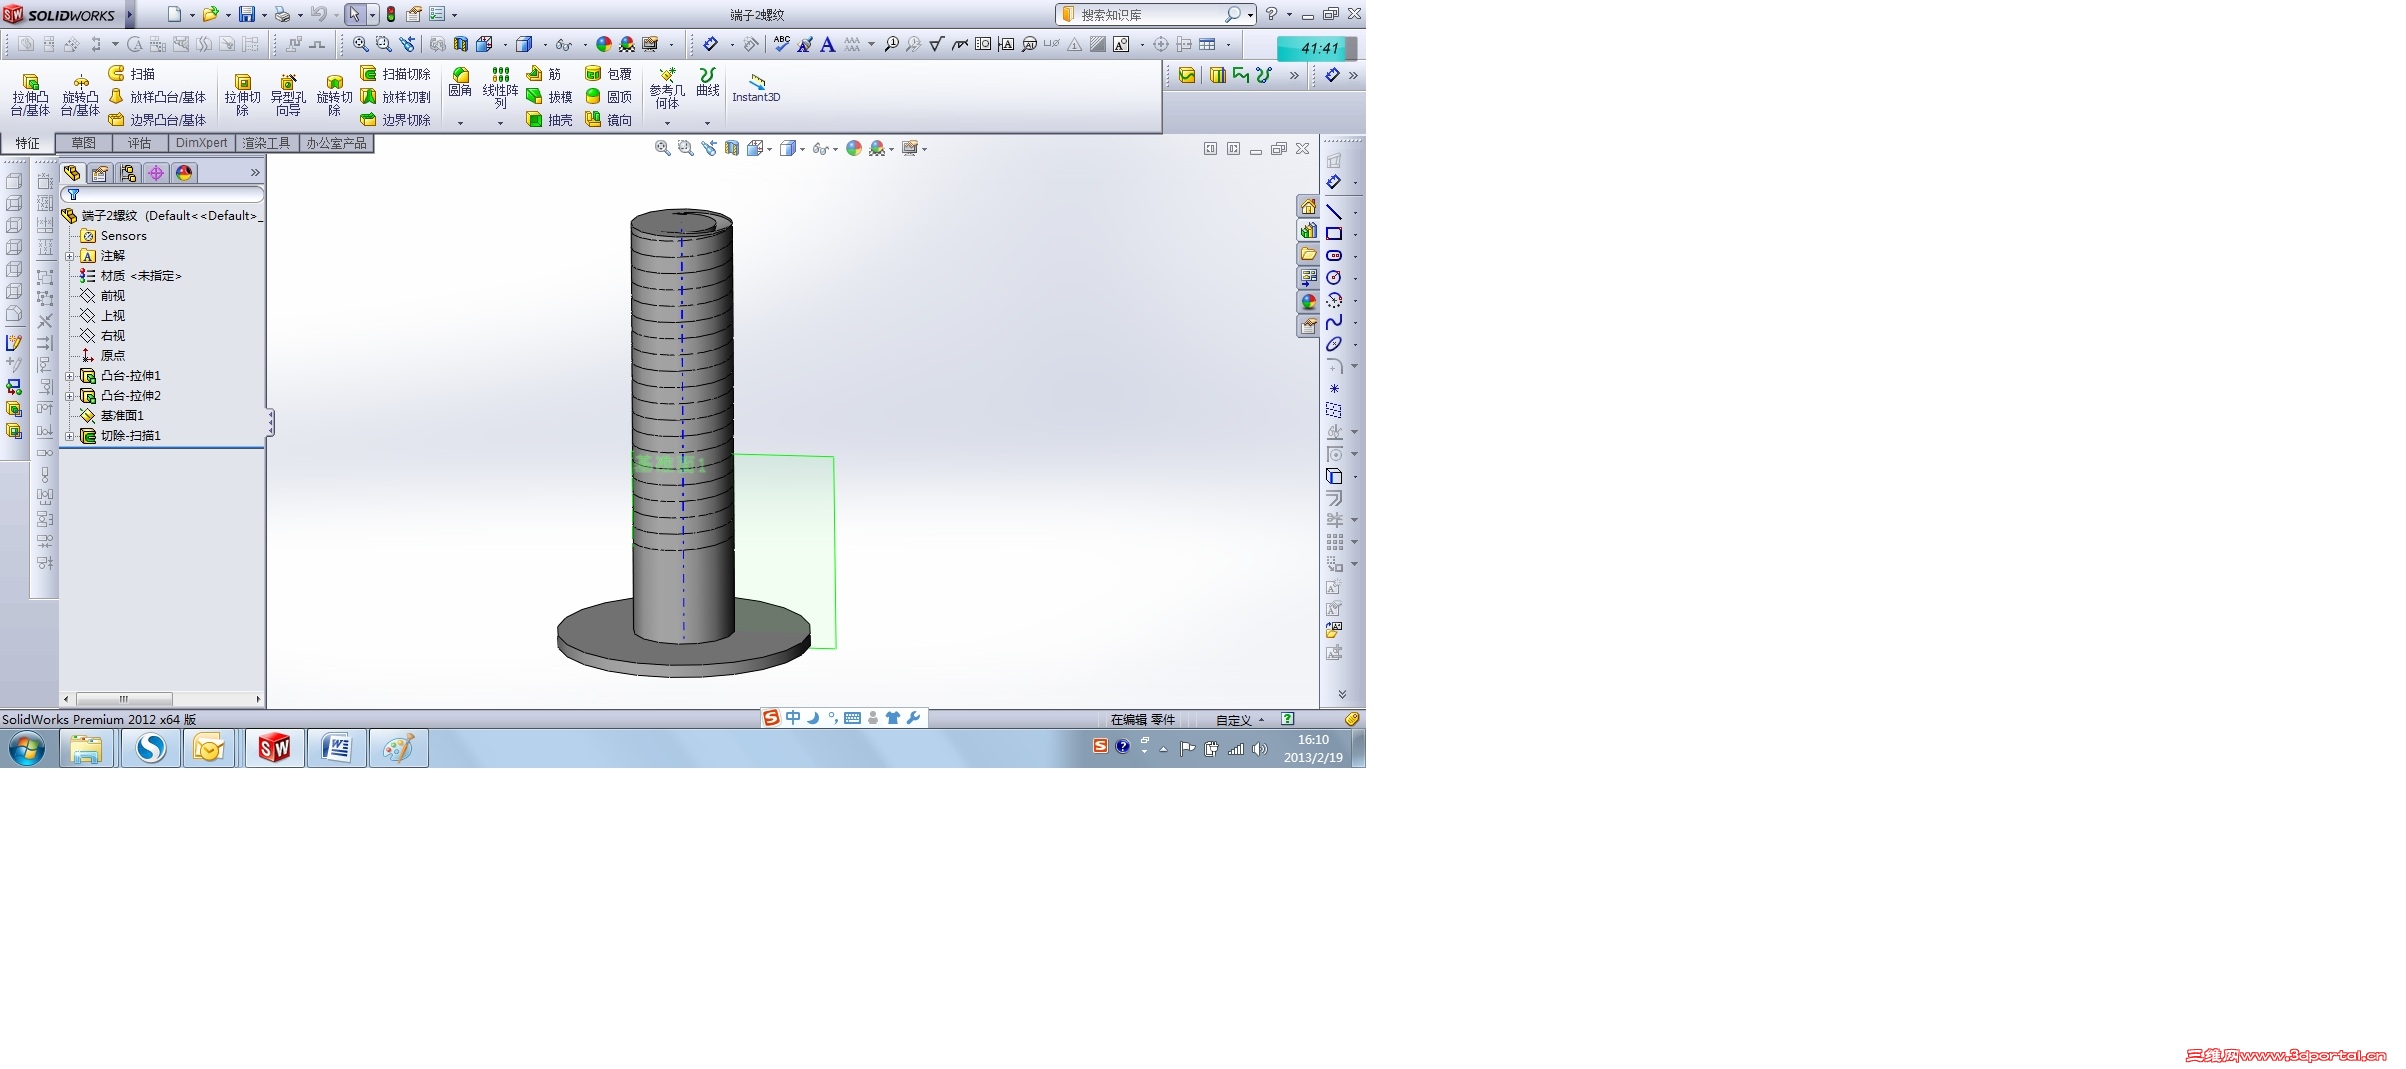Open the dropdown arrow under 曲线
Screen dimensions: 2406x1069
707,123
